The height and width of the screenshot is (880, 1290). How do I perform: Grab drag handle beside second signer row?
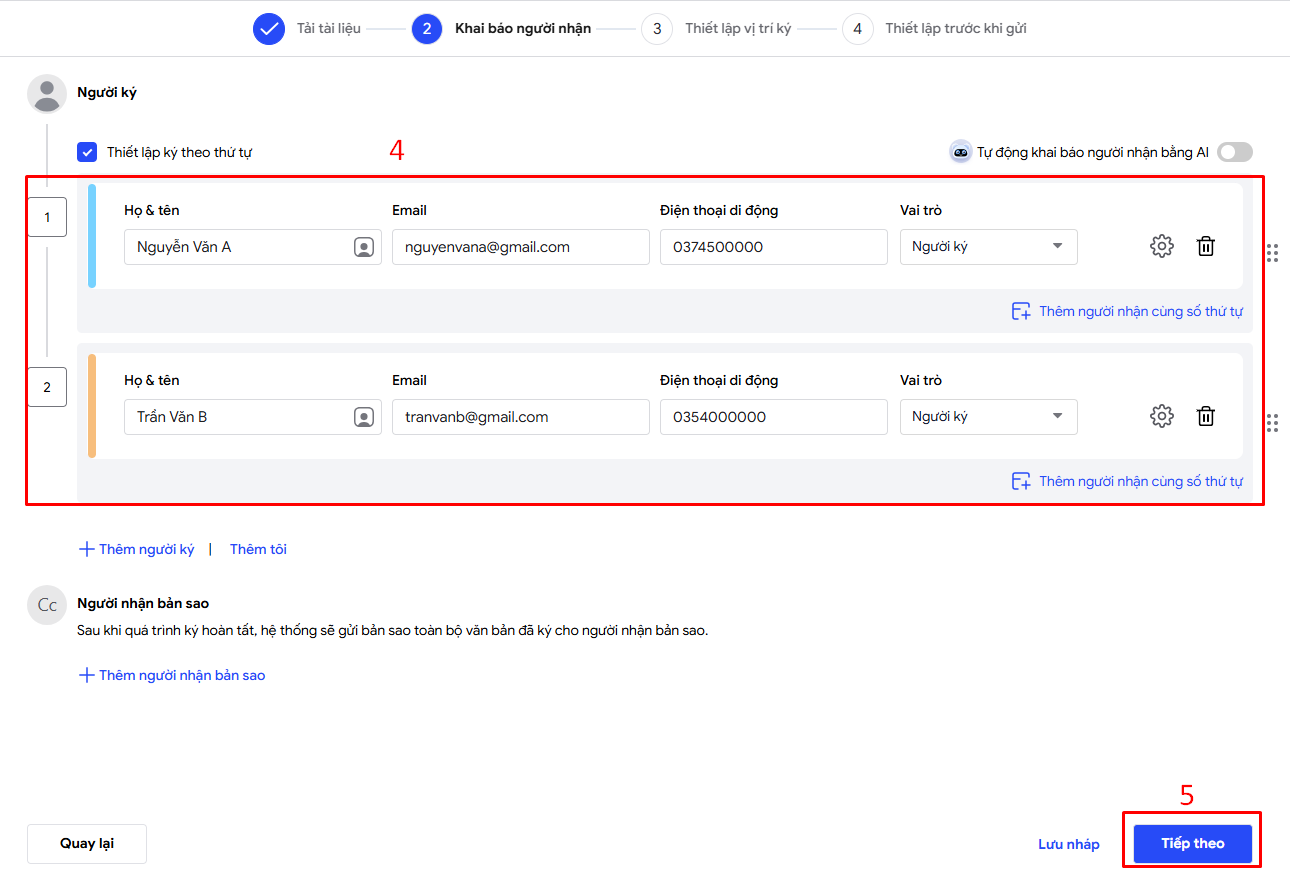point(1272,423)
